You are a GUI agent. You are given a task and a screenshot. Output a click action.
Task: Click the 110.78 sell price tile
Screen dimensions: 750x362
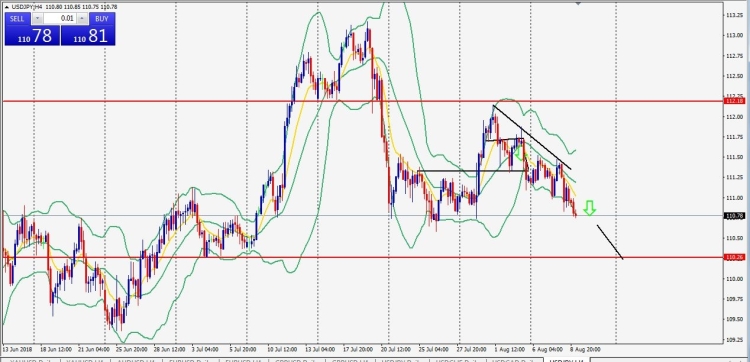click(x=32, y=36)
